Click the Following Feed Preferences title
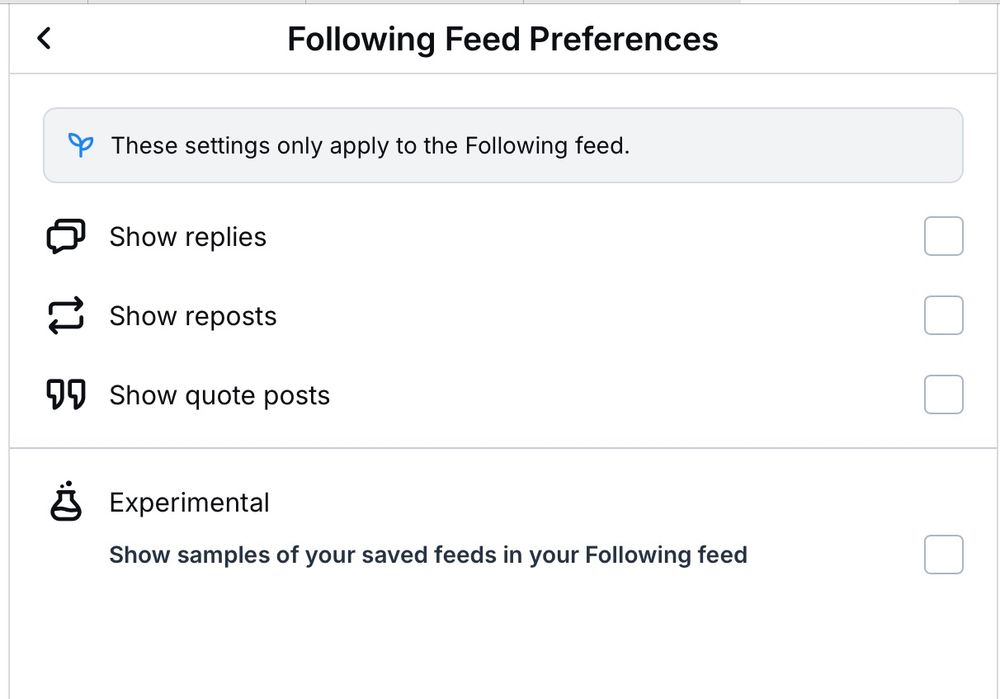The height and width of the screenshot is (699, 1000). [502, 39]
